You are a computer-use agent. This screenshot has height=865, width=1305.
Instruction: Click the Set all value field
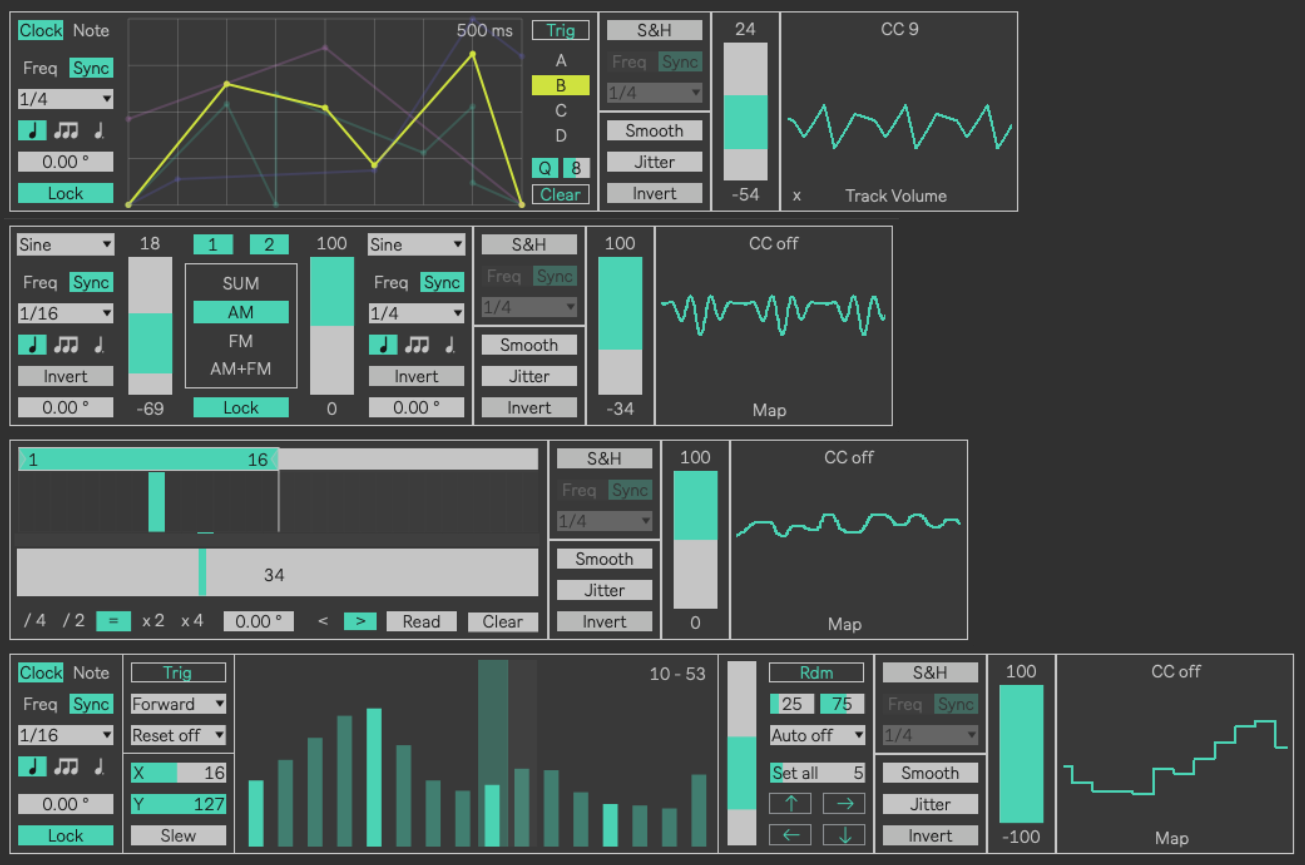coord(817,772)
